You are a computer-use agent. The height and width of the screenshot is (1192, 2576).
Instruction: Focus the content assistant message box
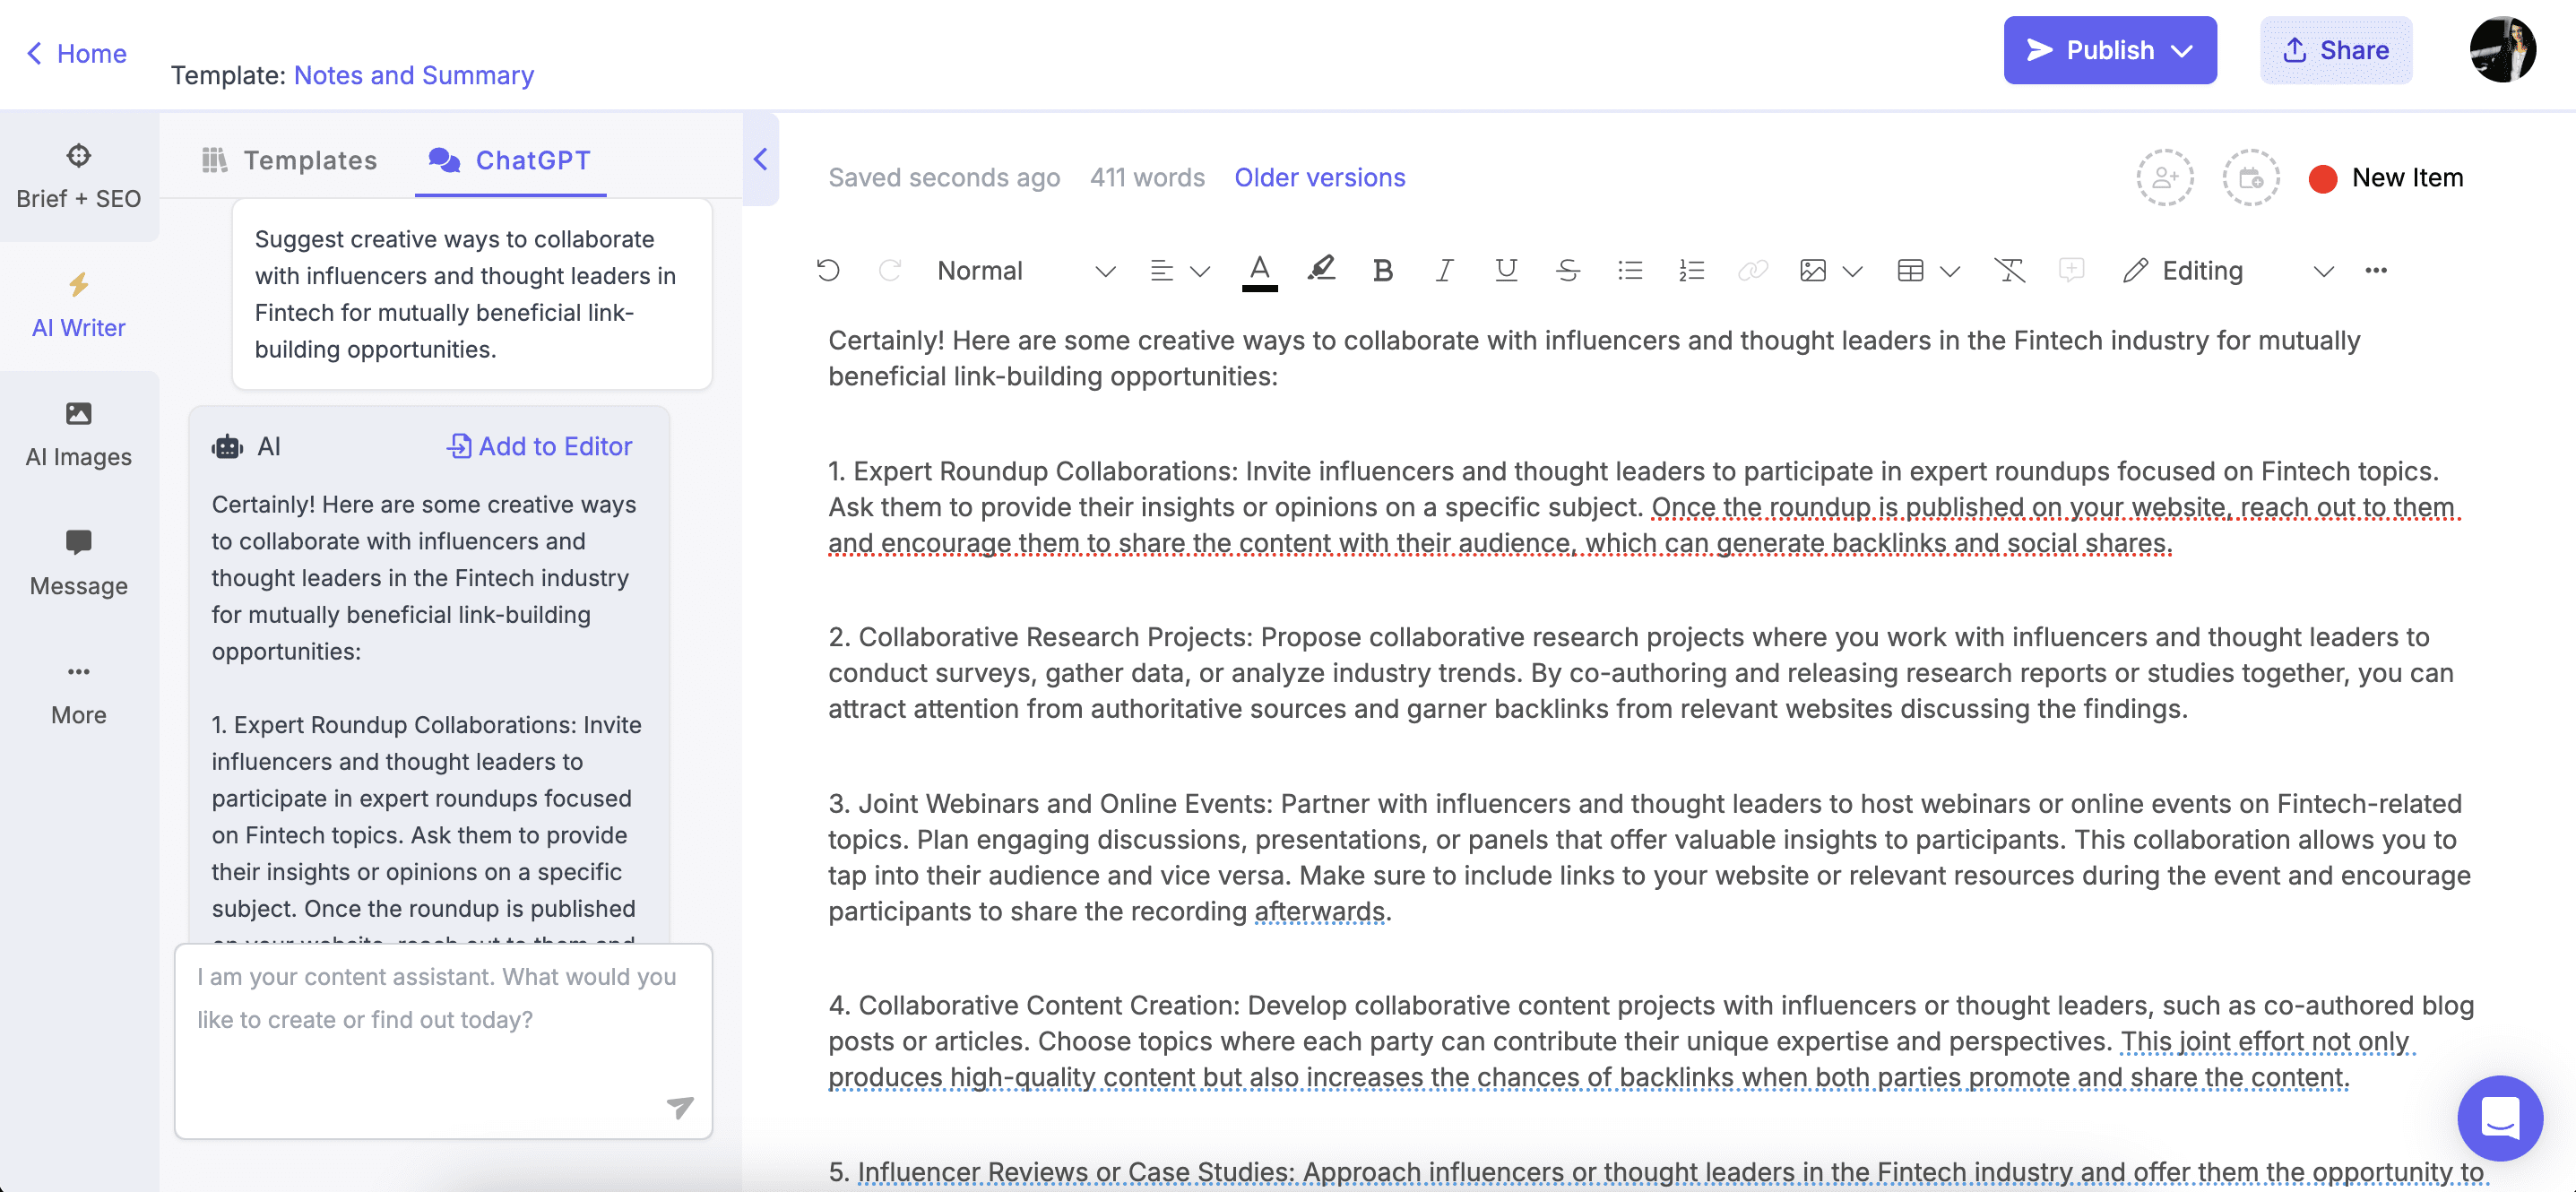pos(443,1040)
